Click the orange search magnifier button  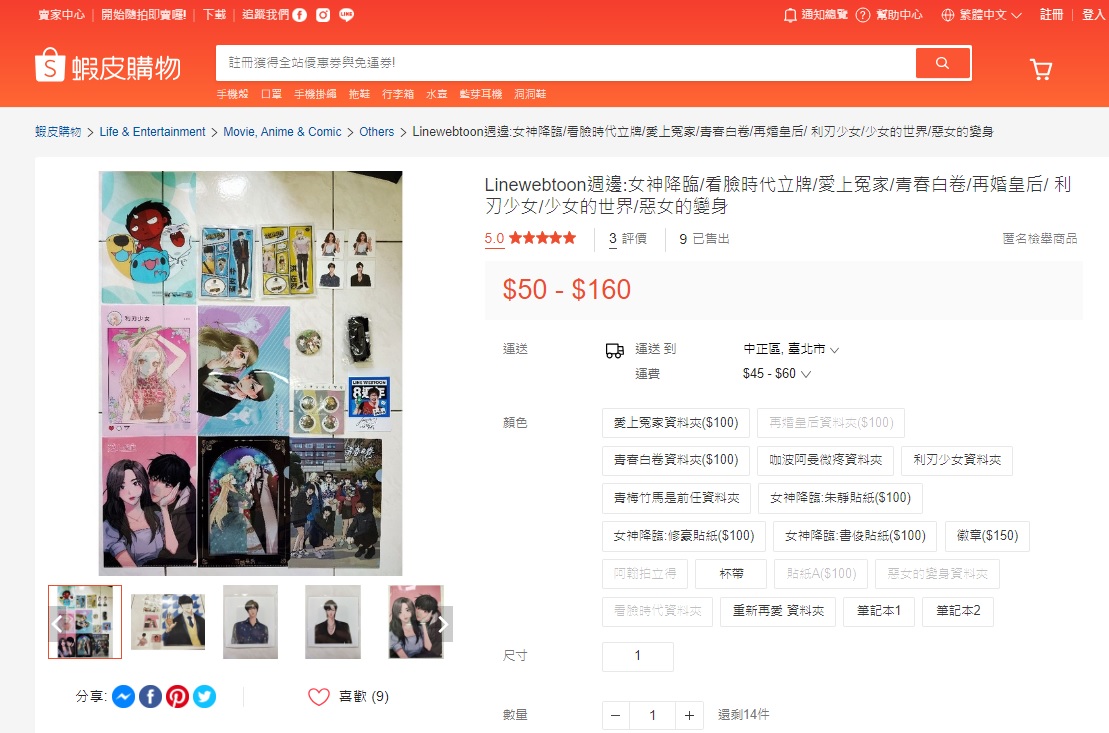tap(942, 63)
